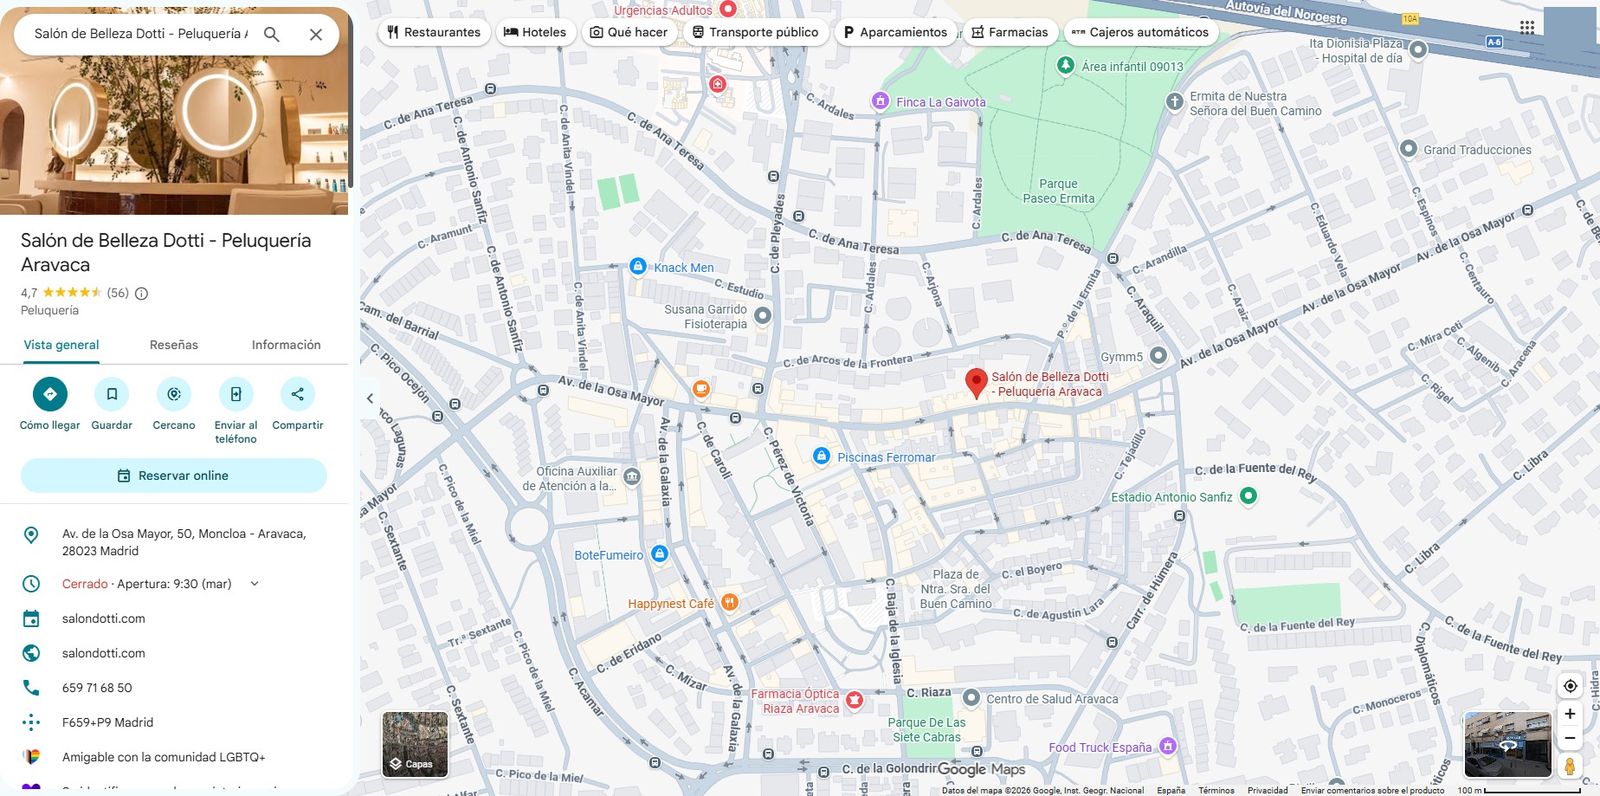
Task: Select the Vista general tab
Action: (x=61, y=345)
